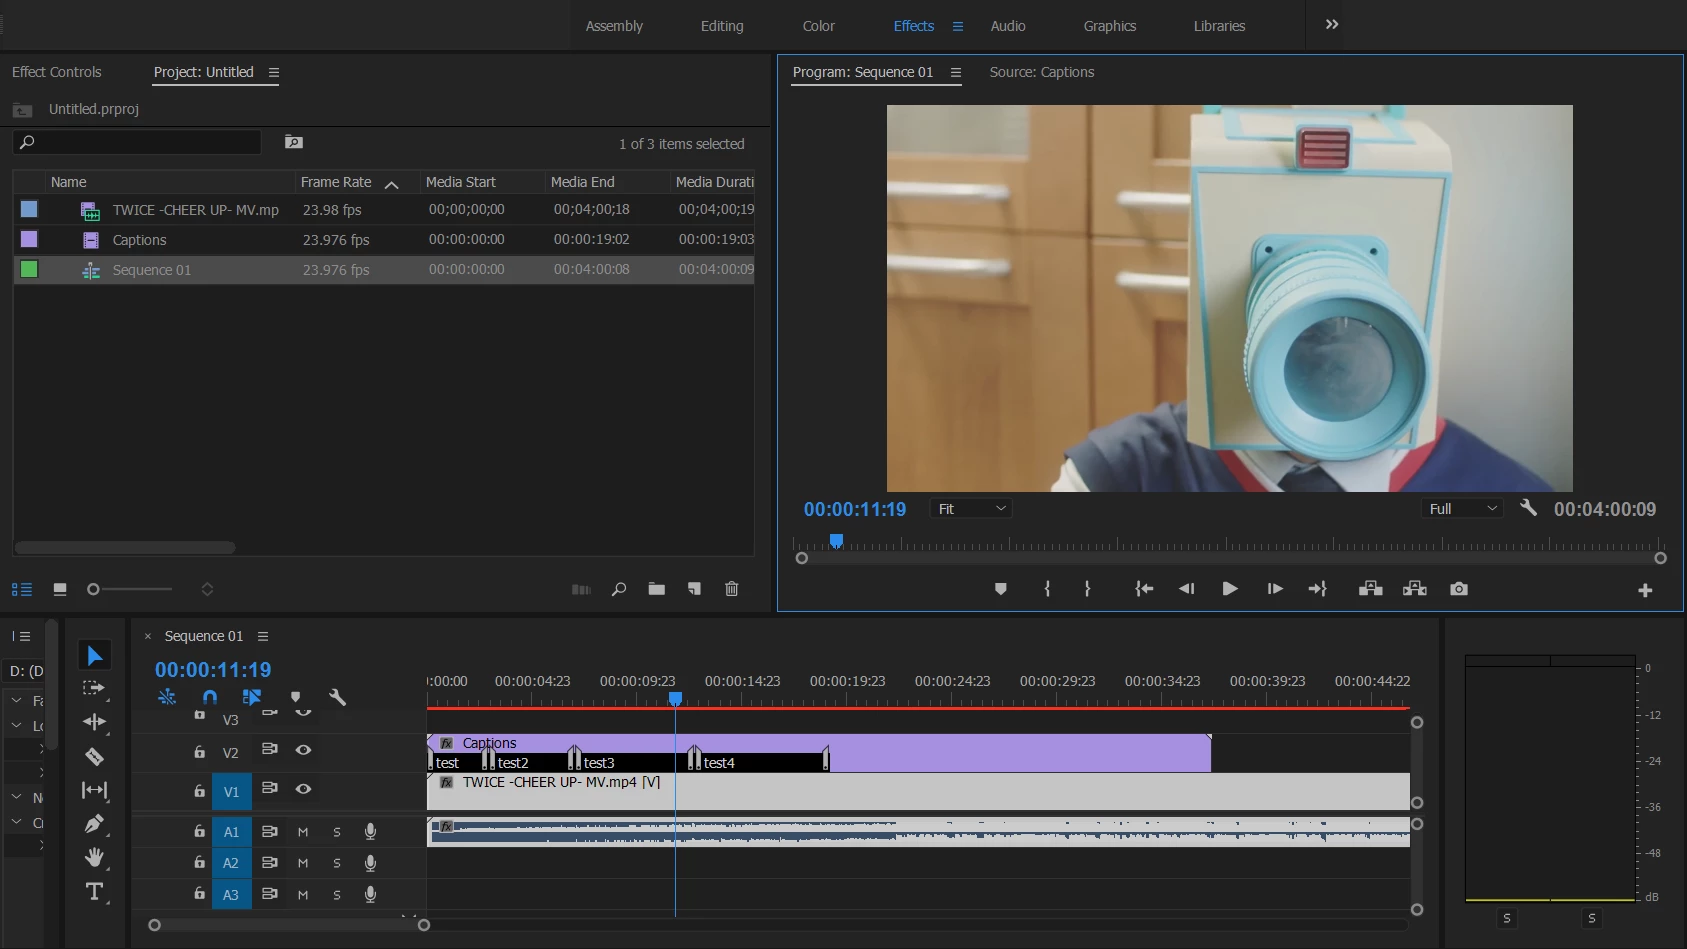The image size is (1687, 949).
Task: Open the Source: Captions tab
Action: (1042, 72)
